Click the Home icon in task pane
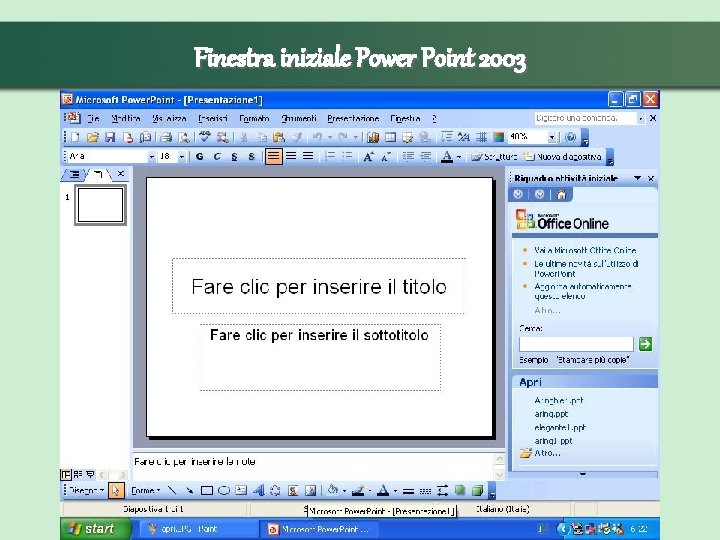 pyautogui.click(x=561, y=195)
